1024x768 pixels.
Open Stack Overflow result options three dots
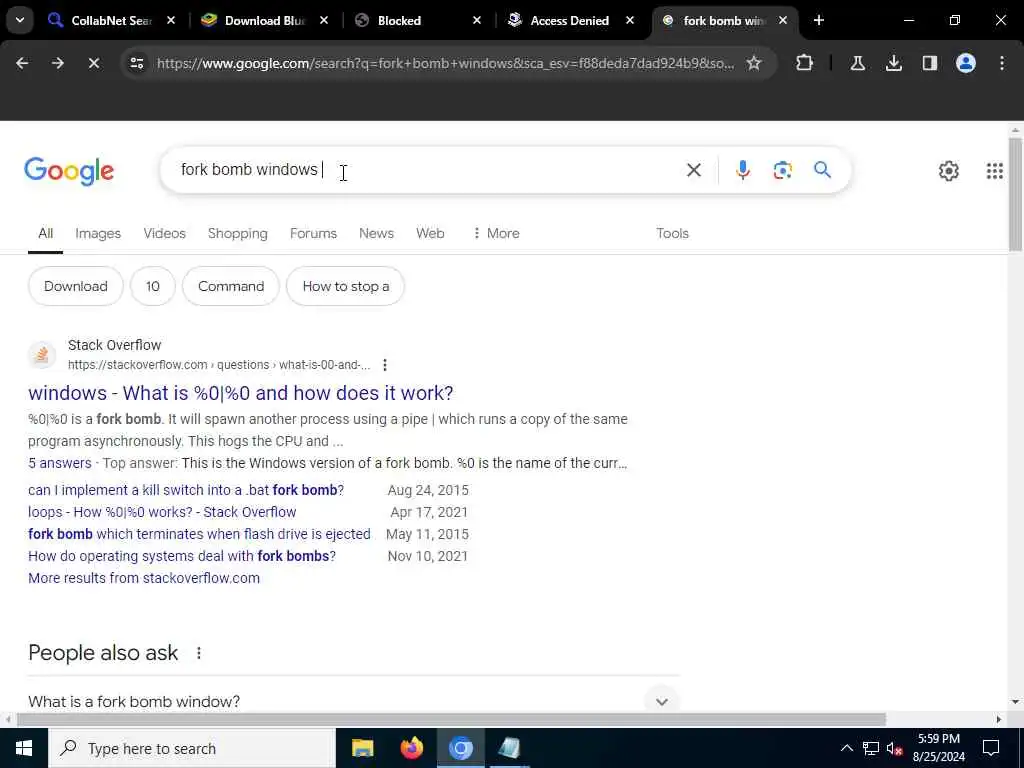385,365
